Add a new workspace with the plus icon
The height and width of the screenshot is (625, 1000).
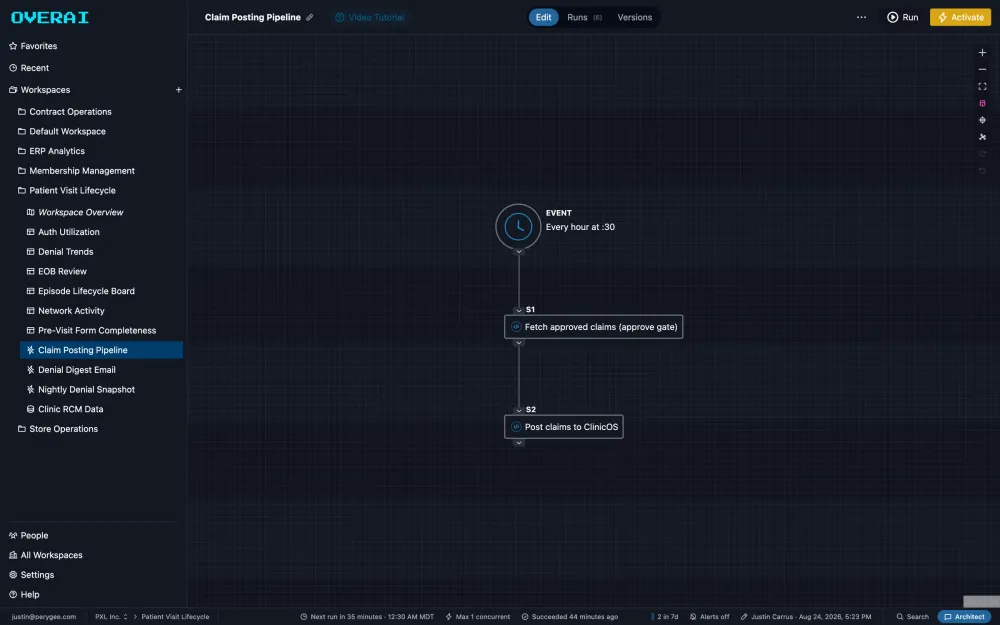coord(179,90)
